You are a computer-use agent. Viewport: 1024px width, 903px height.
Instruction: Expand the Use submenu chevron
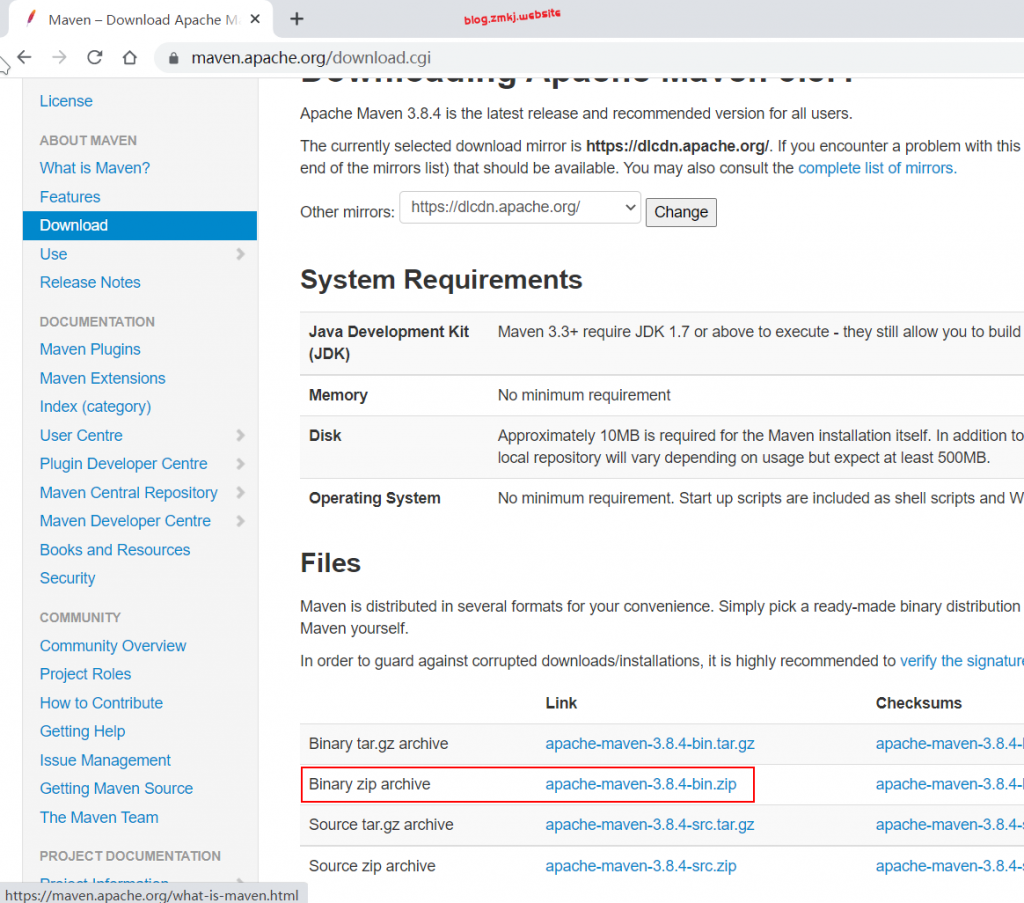pyautogui.click(x=240, y=254)
